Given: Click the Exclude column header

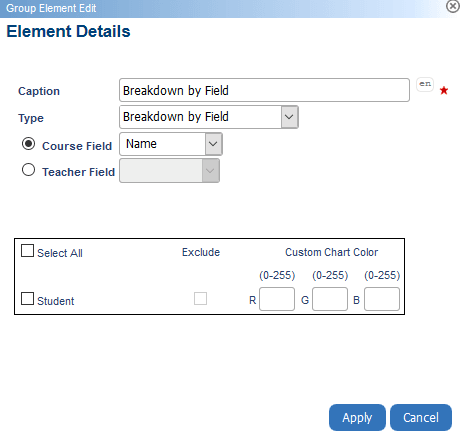Looking at the screenshot, I should pos(201,252).
